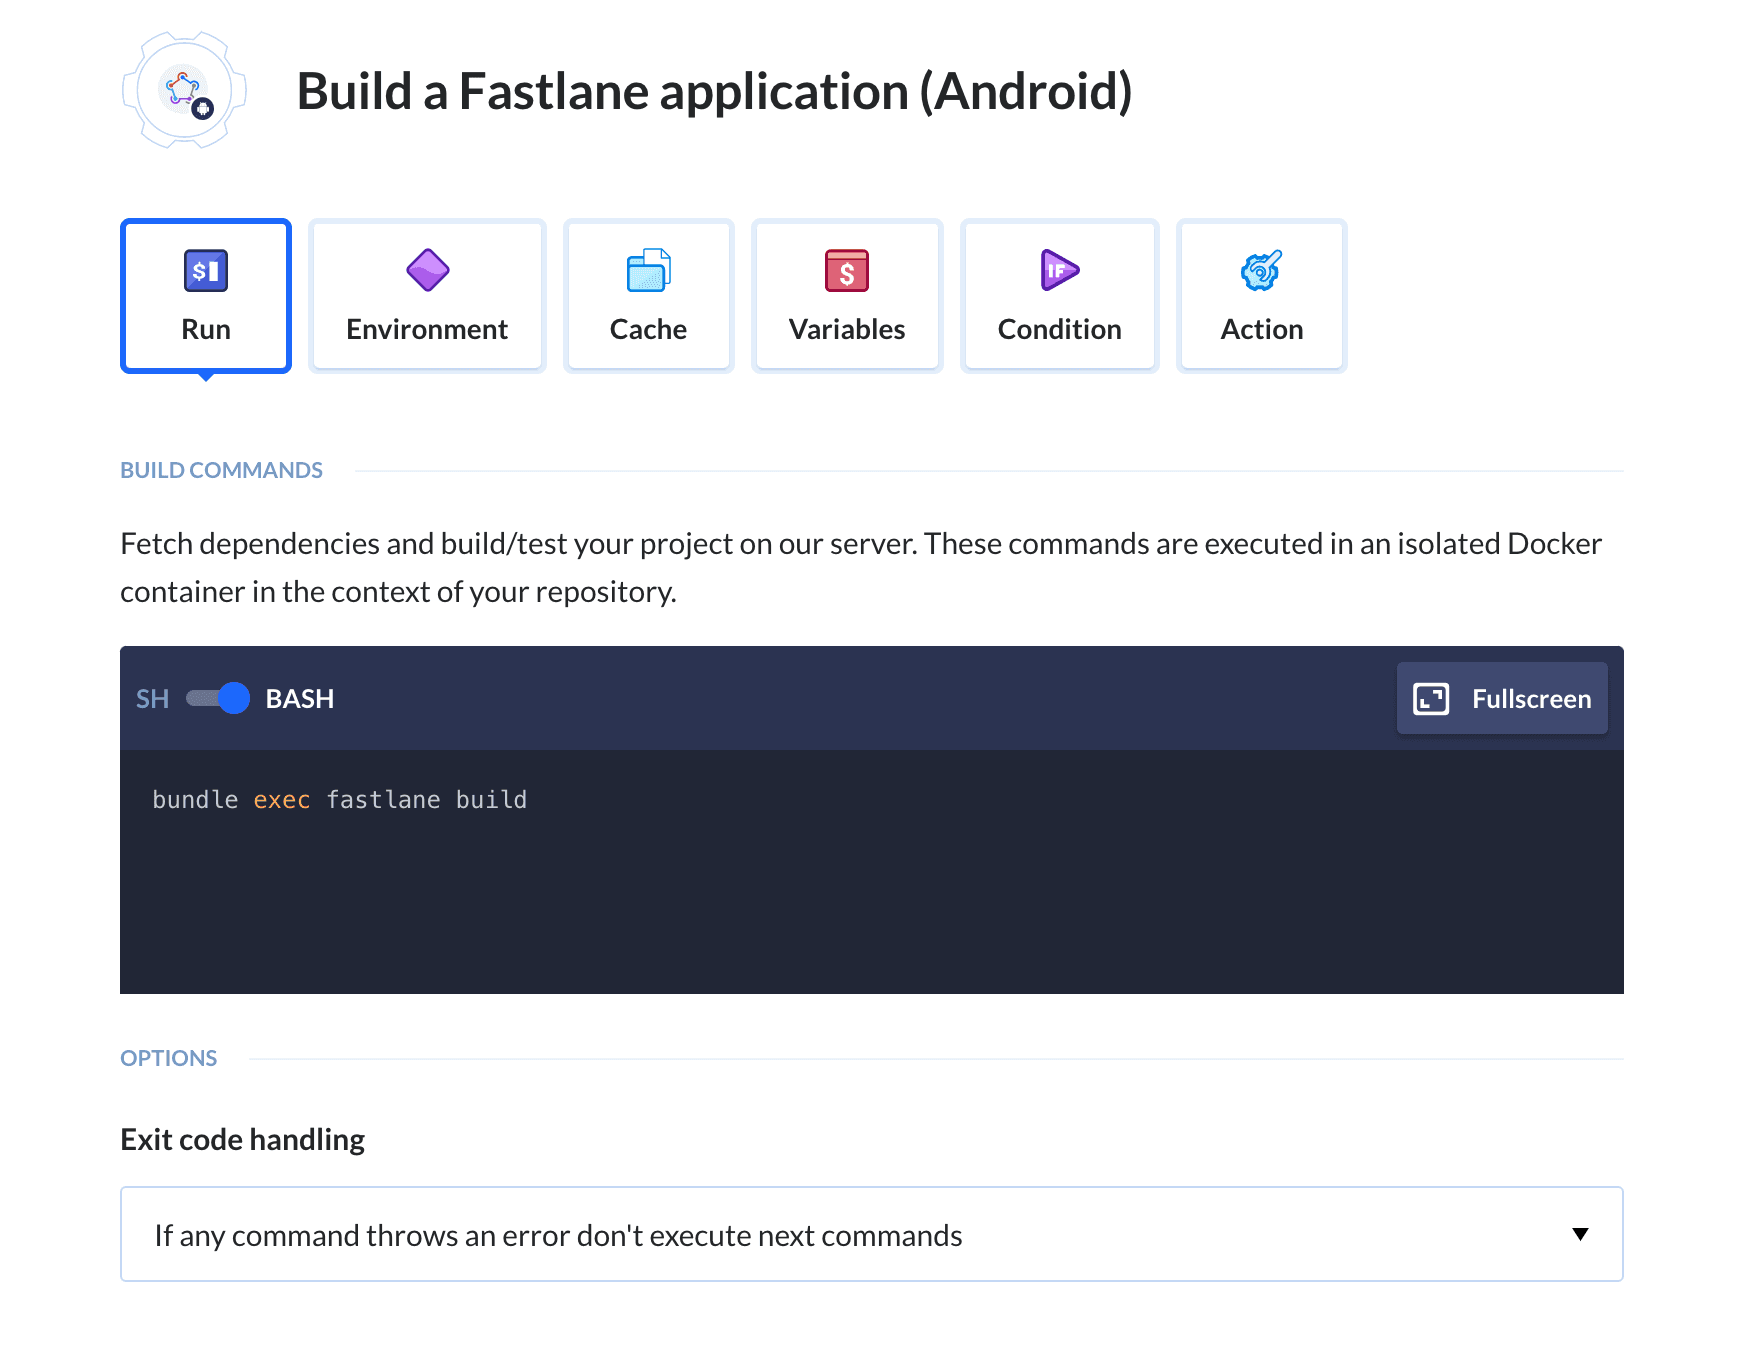This screenshot has width=1748, height=1368.
Task: Click inside the build commands editor
Action: tap(872, 872)
